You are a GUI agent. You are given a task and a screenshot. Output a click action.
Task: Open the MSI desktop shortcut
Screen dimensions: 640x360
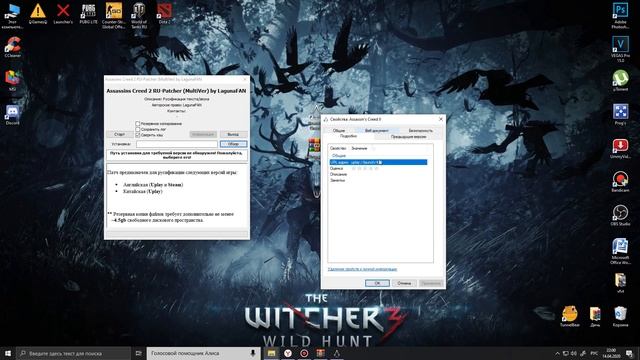13,80
